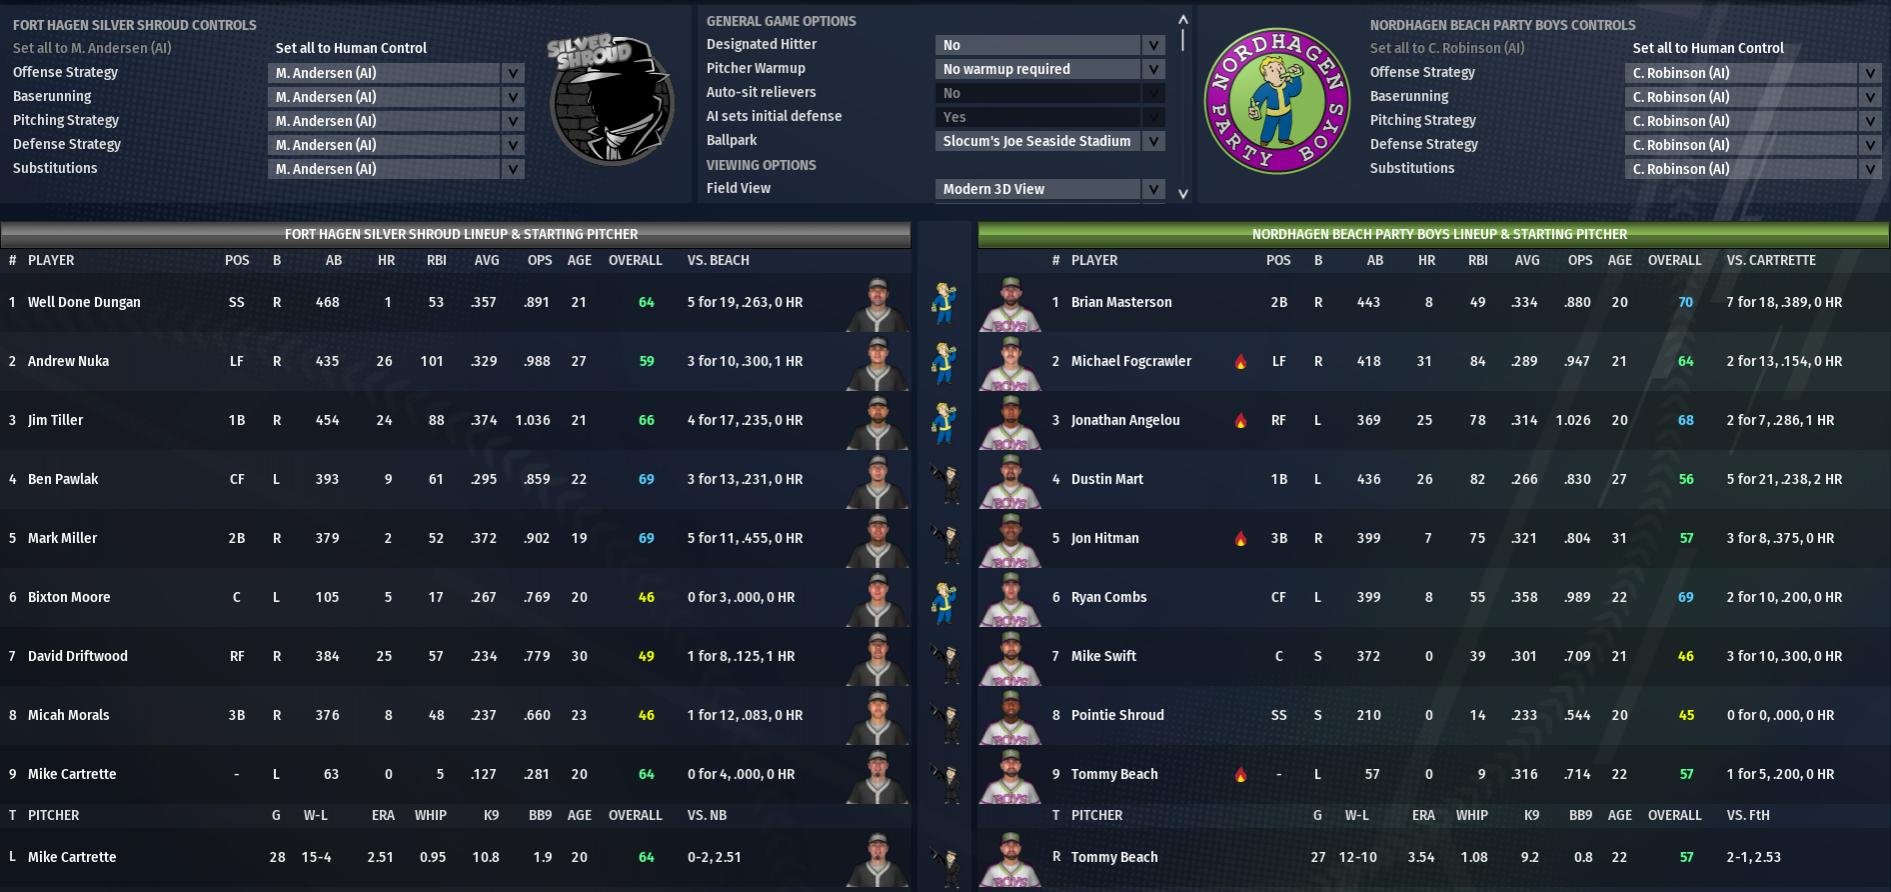
Task: Set Fort Hagen controls to Human Control
Action: 351,48
